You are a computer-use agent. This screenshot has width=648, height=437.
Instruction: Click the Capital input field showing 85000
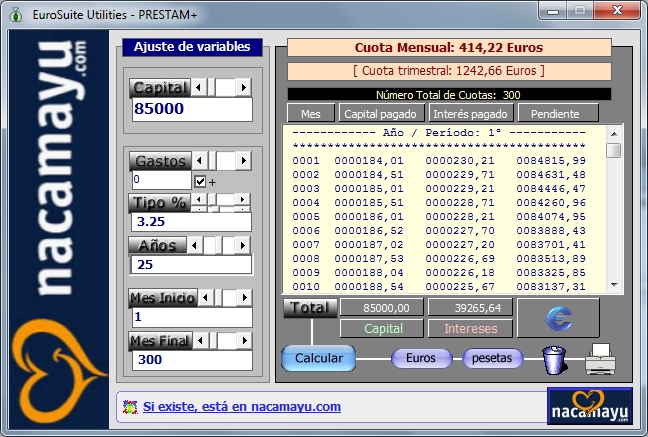191,109
